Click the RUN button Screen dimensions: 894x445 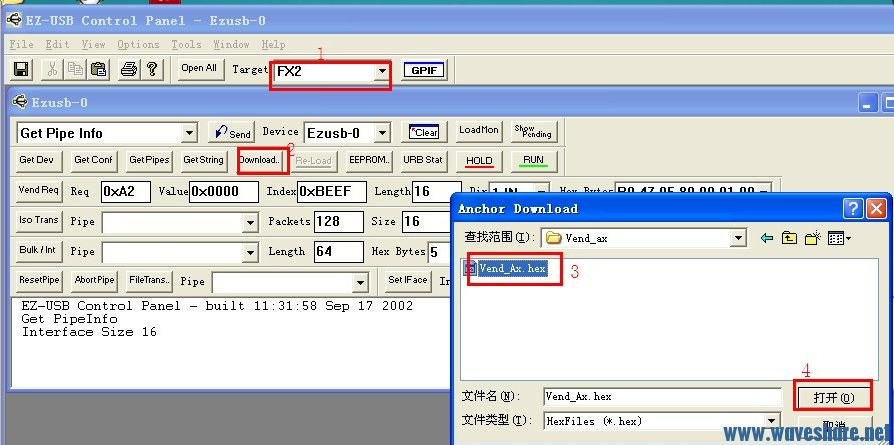click(533, 161)
